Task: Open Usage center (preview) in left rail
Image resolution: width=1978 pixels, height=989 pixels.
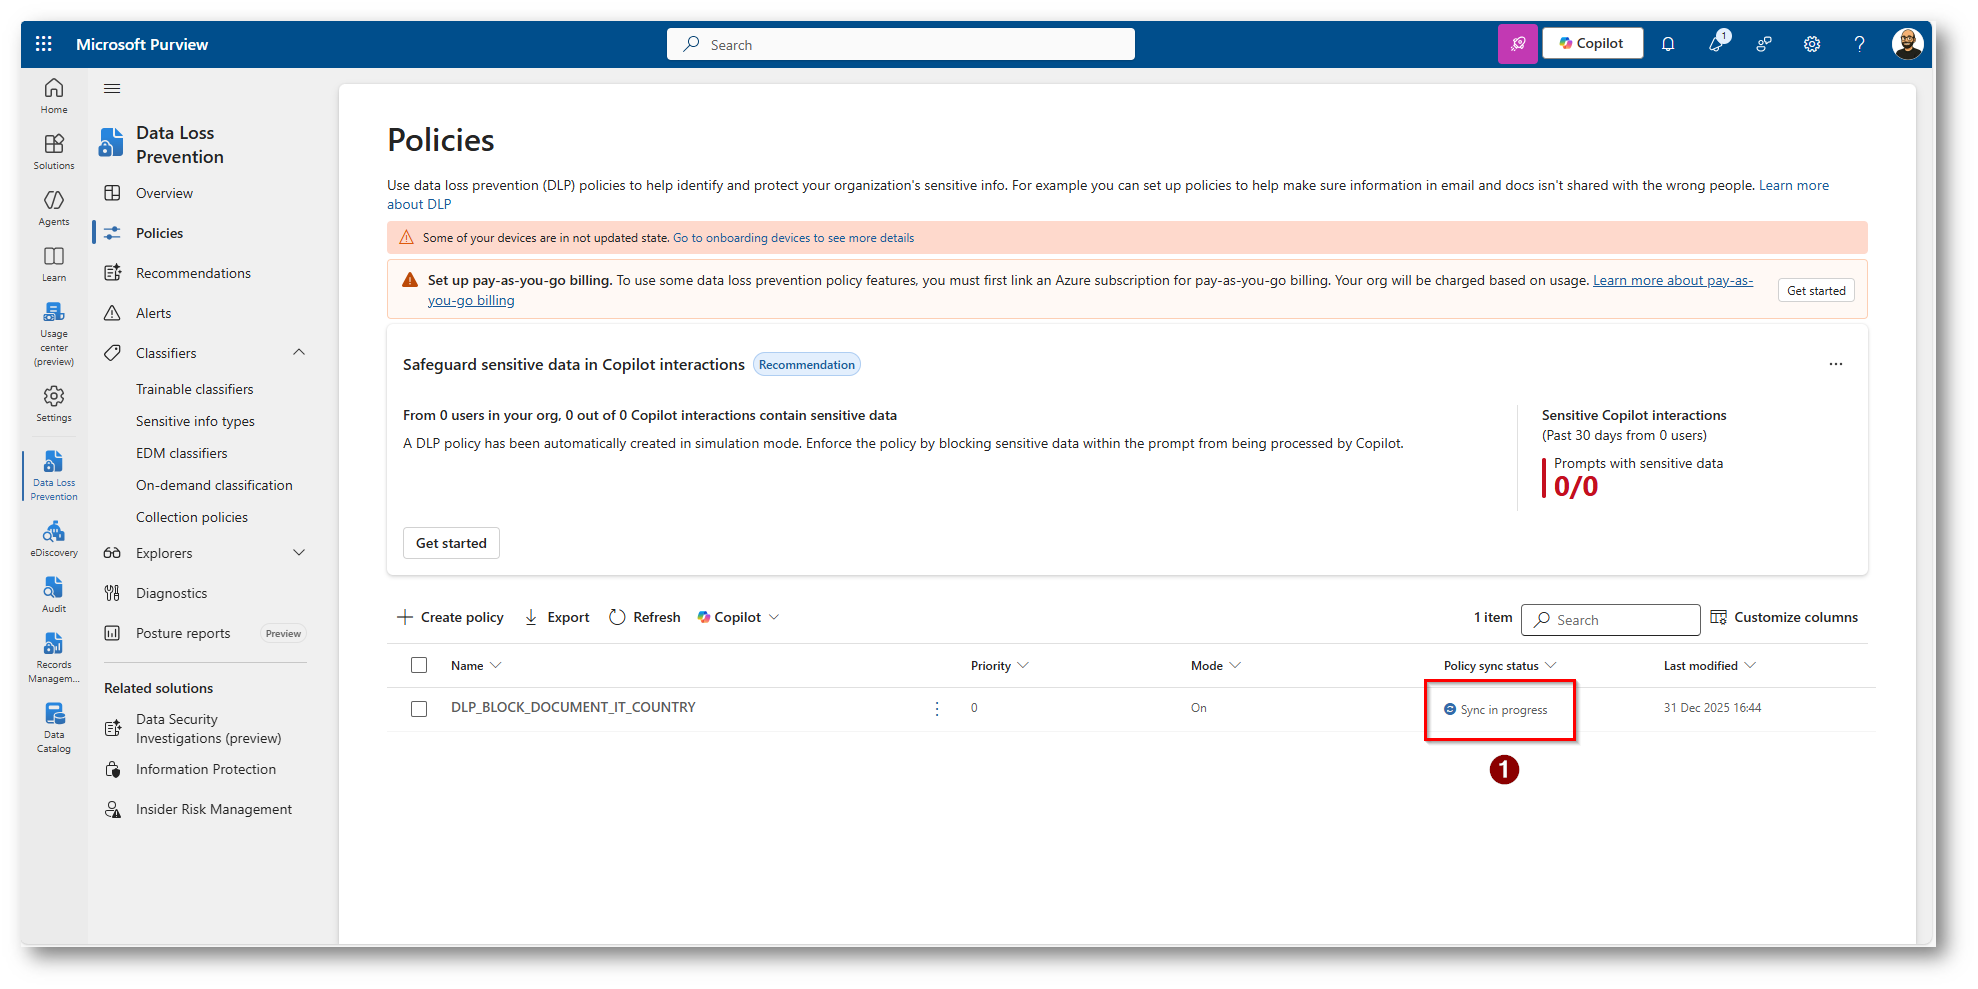Action: click(54, 334)
